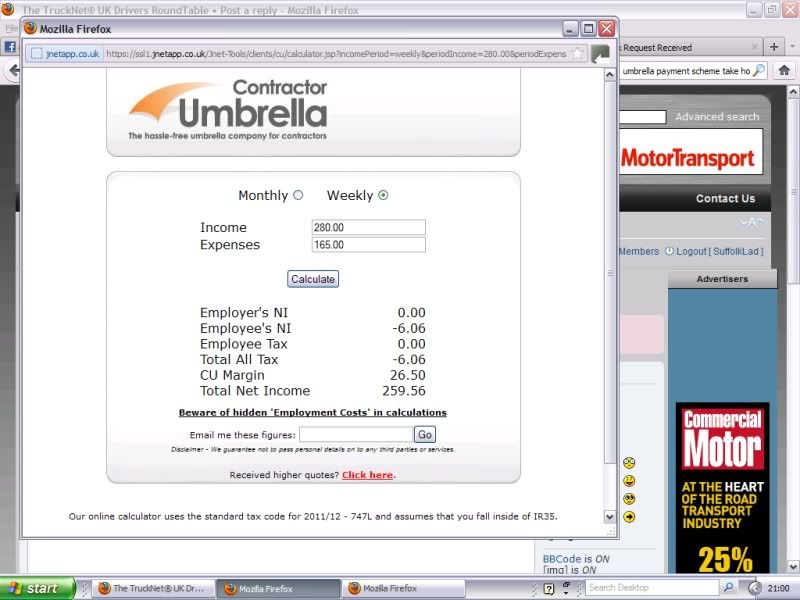The width and height of the screenshot is (800, 600).
Task: Click the 21:00 taskbar clock
Action: pos(779,588)
